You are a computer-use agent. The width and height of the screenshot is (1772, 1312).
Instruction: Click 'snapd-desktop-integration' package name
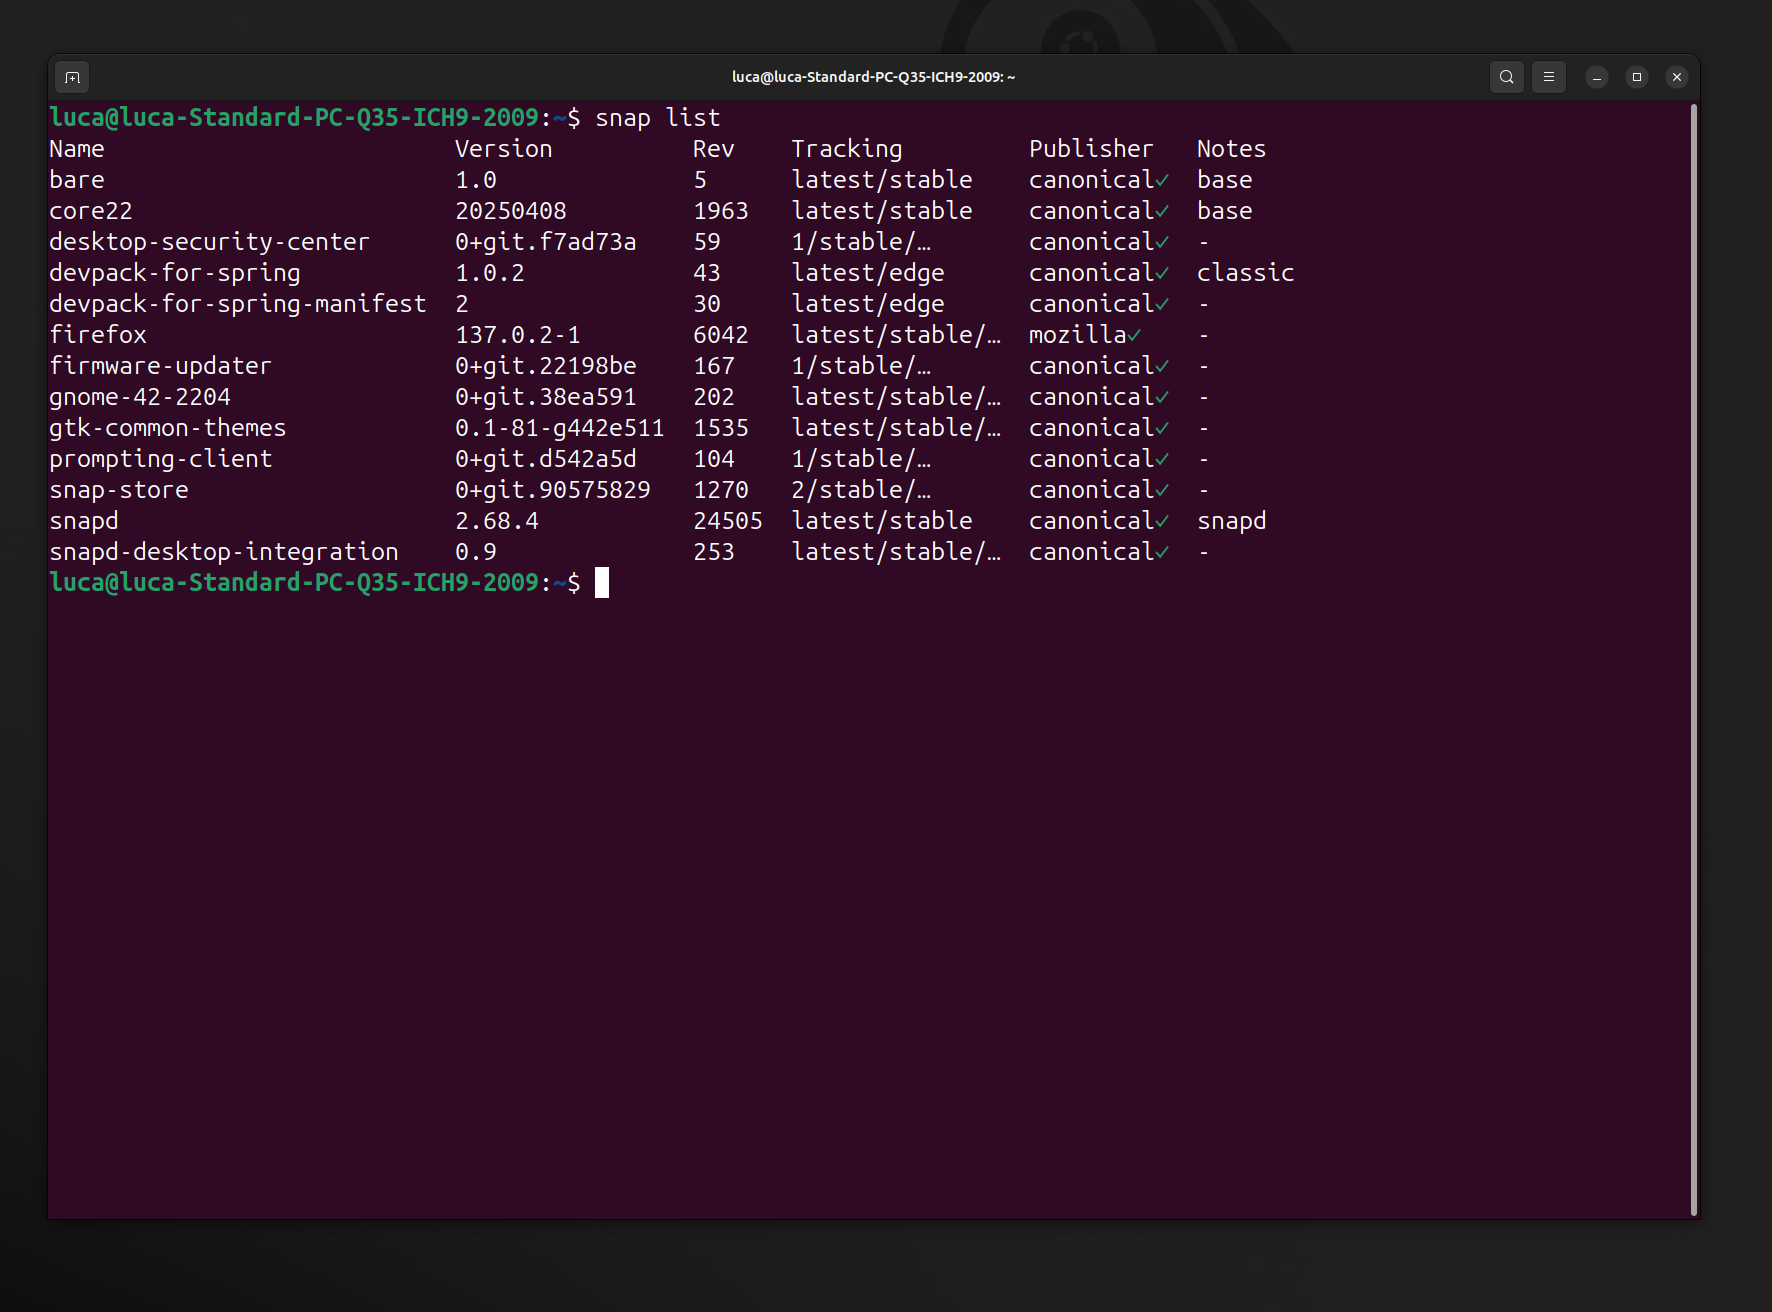[224, 552]
